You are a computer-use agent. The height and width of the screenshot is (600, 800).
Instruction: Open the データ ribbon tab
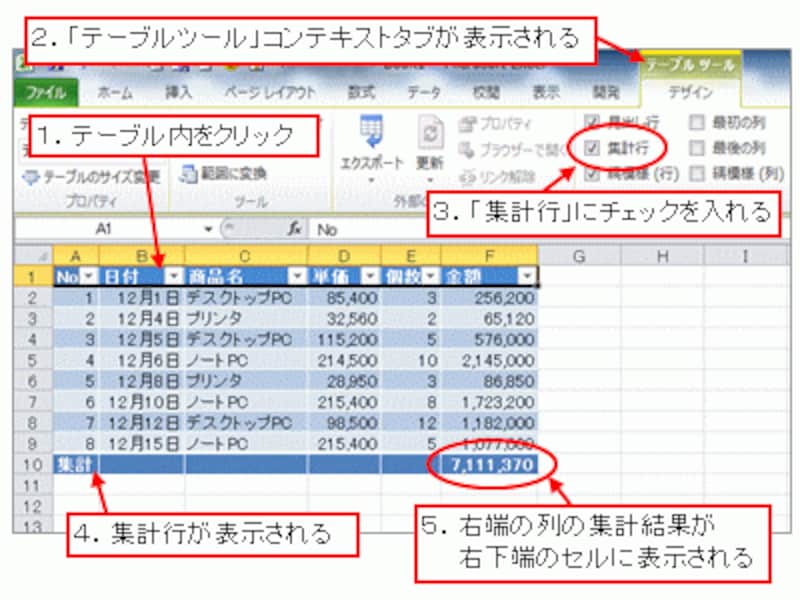click(424, 93)
